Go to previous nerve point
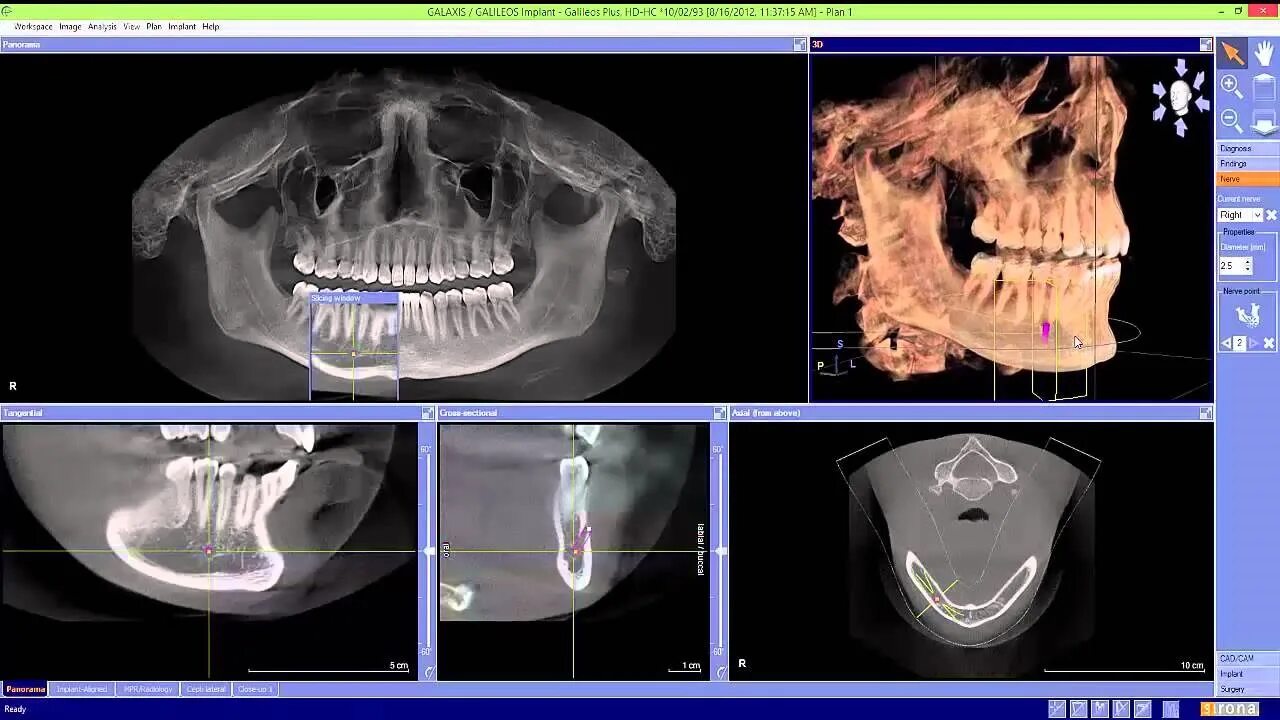 [x=1226, y=343]
